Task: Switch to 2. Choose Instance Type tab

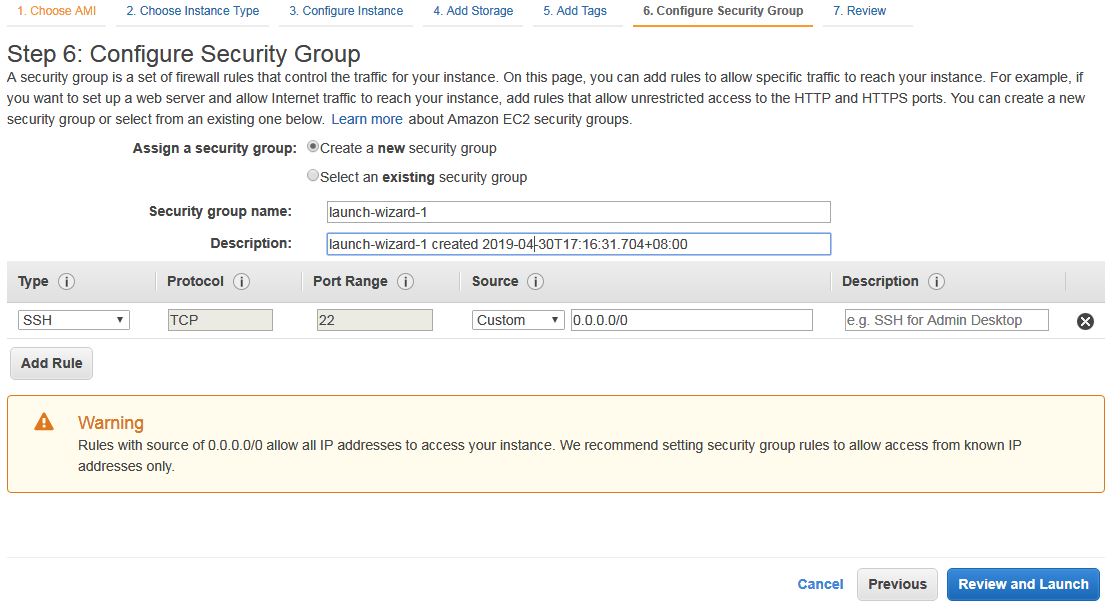Action: (x=192, y=11)
